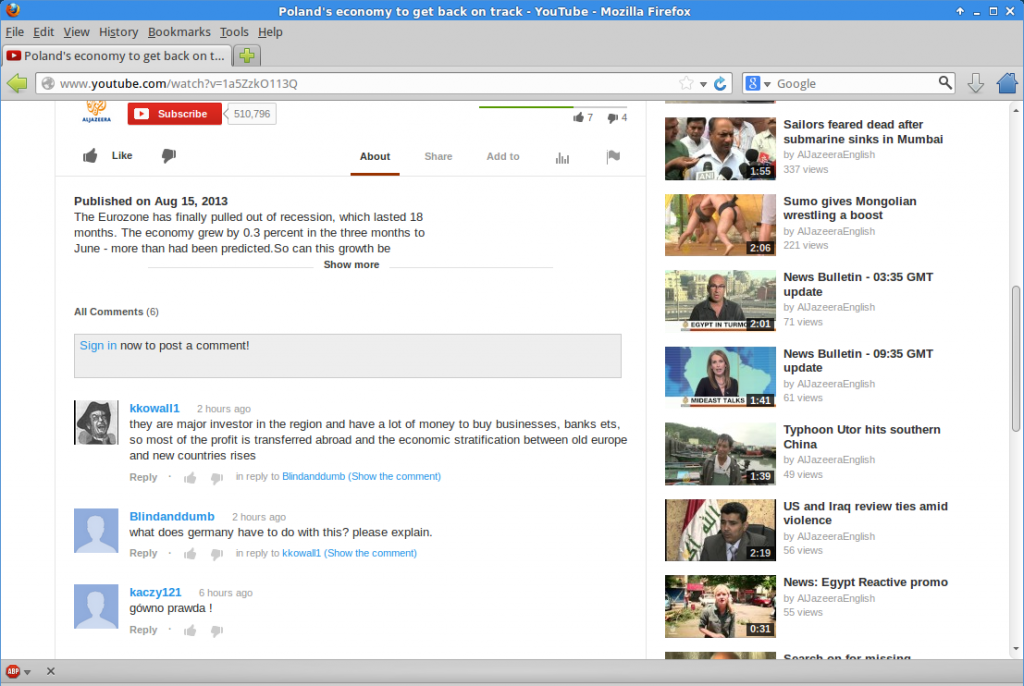Open the video statistics bar-chart icon

(562, 157)
